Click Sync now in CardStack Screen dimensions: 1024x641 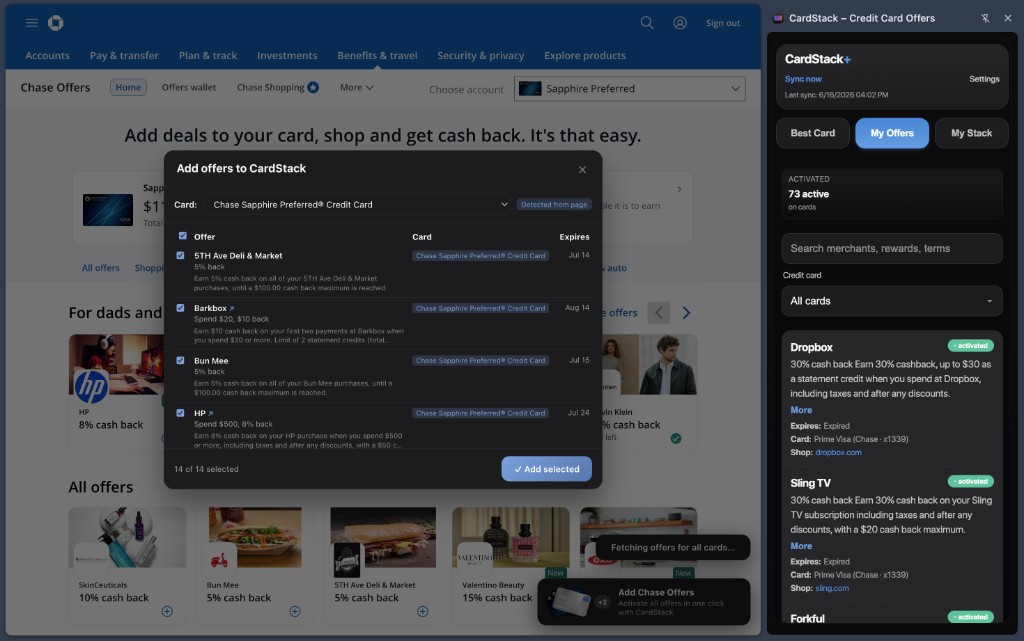[x=803, y=79]
